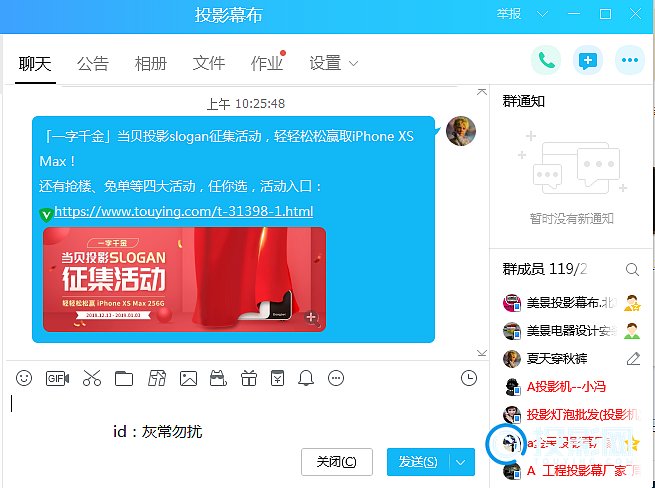Click the character face icon in toolbar
The width and height of the screenshot is (655, 488).
coord(218,378)
